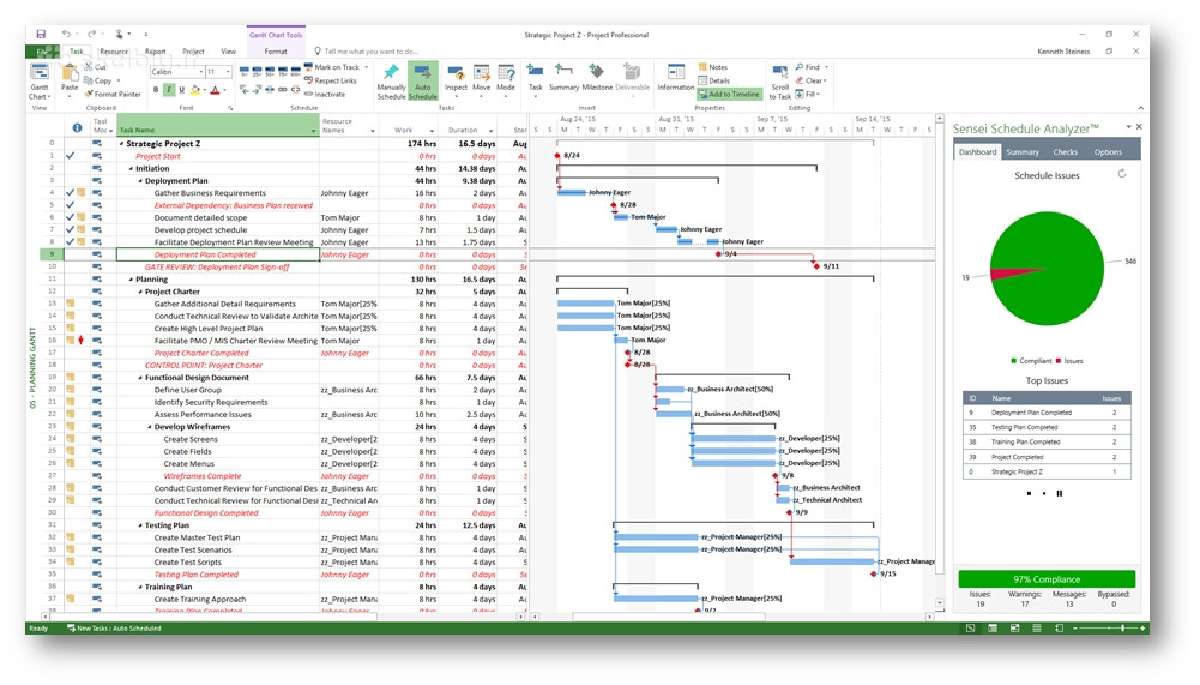Enable Respect Links for the task

click(330, 81)
